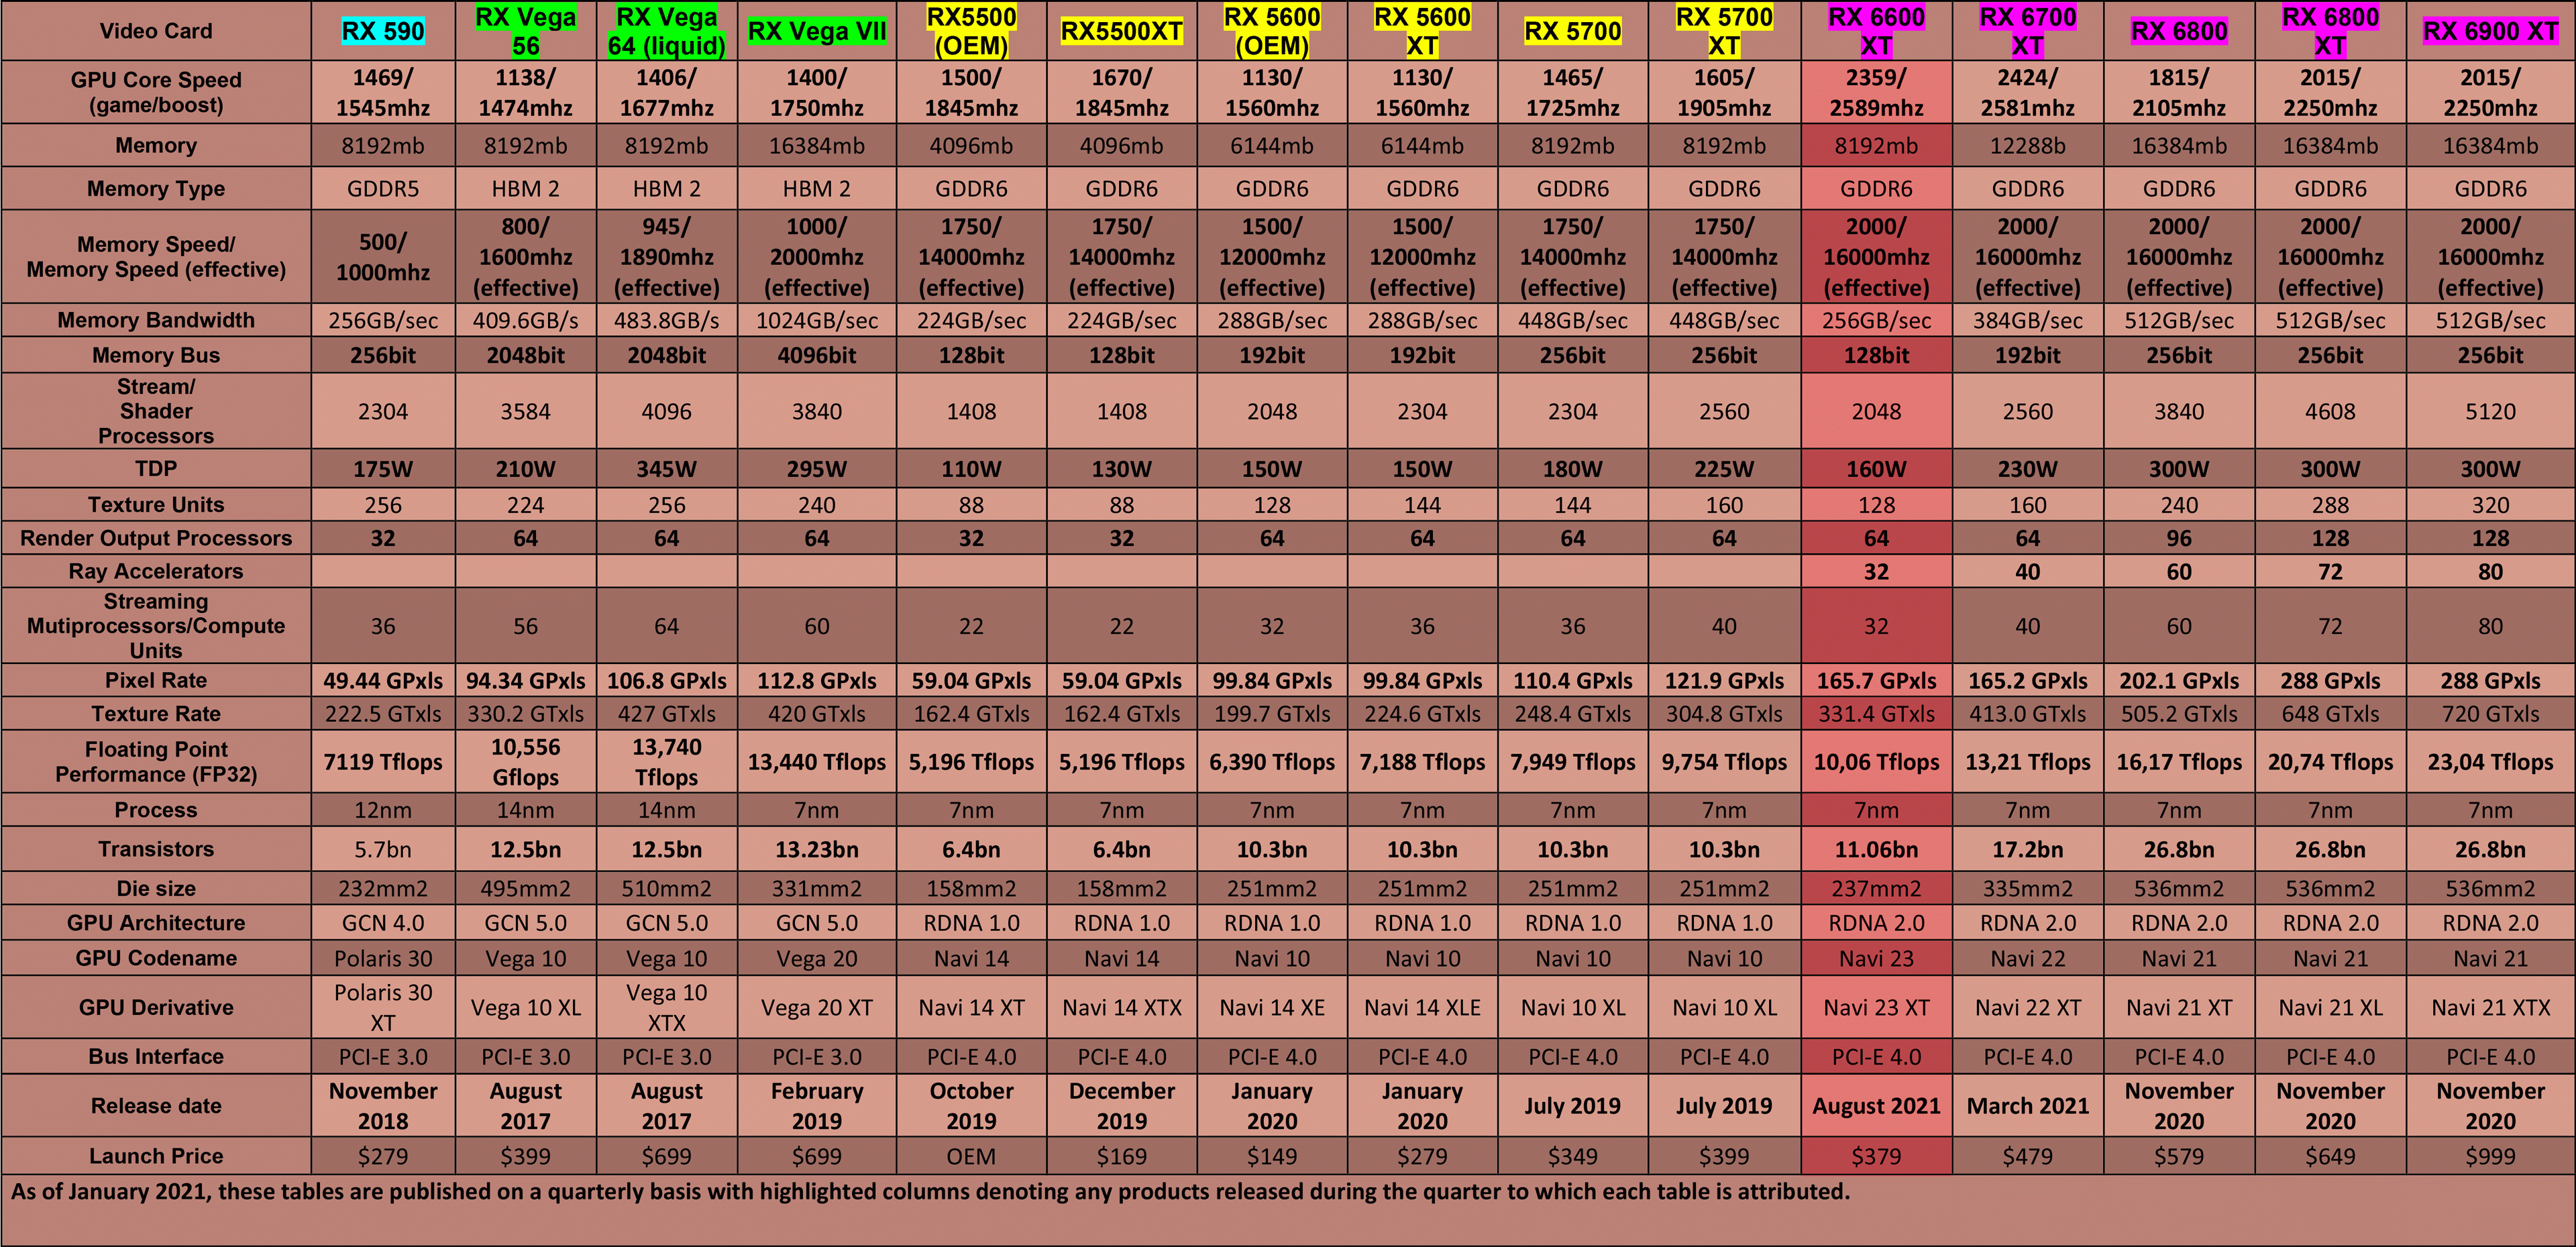This screenshot has width=2576, height=1247.
Task: Click the Memory Bus row label
Action: 156,355
